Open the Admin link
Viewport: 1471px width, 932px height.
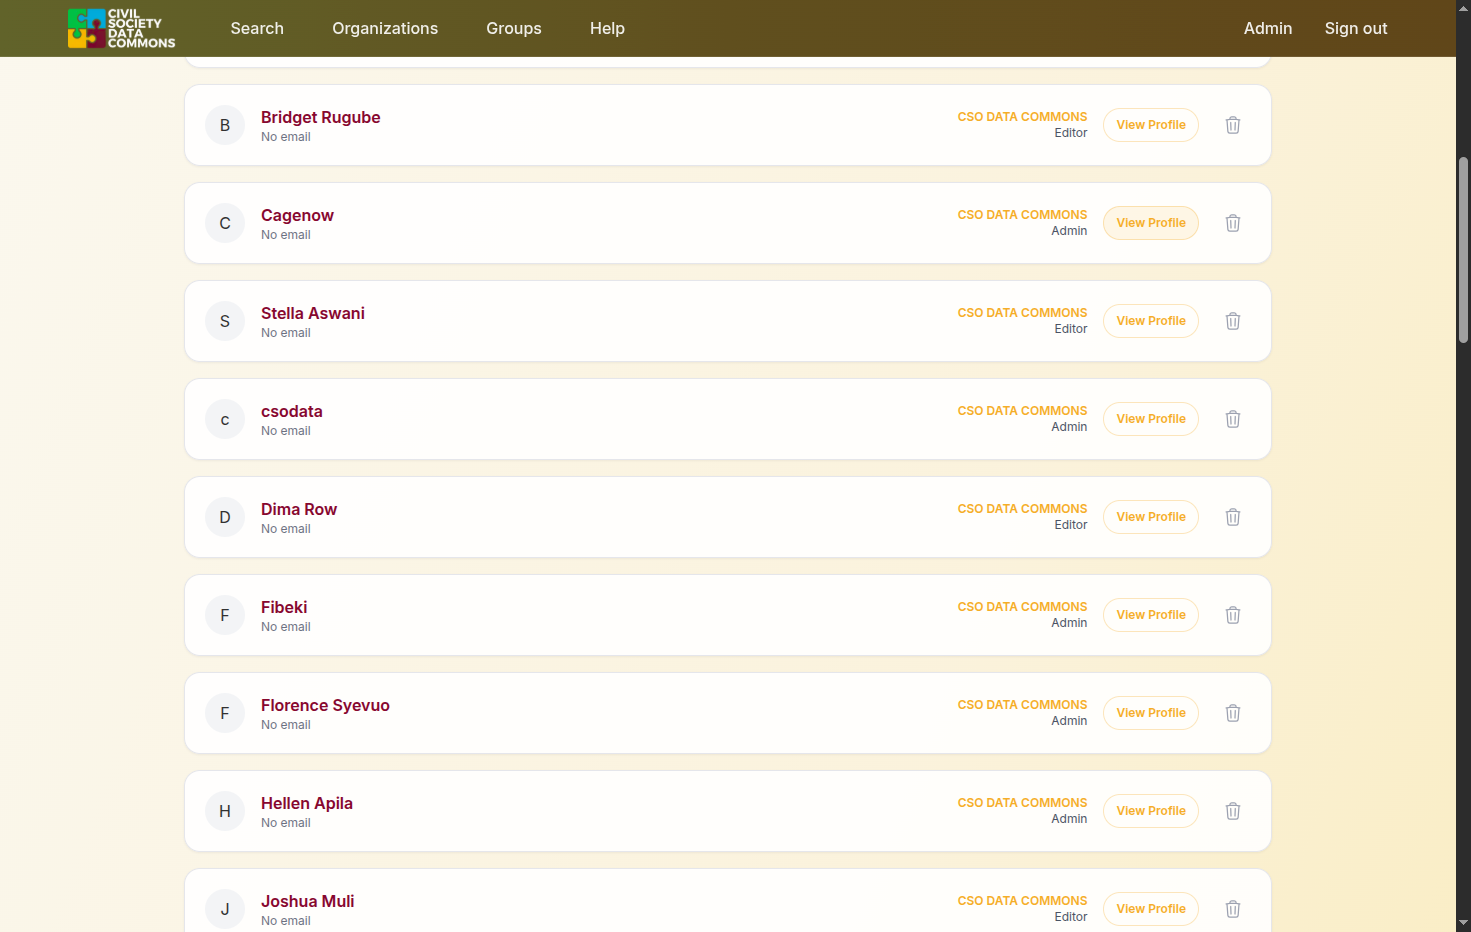click(x=1268, y=28)
